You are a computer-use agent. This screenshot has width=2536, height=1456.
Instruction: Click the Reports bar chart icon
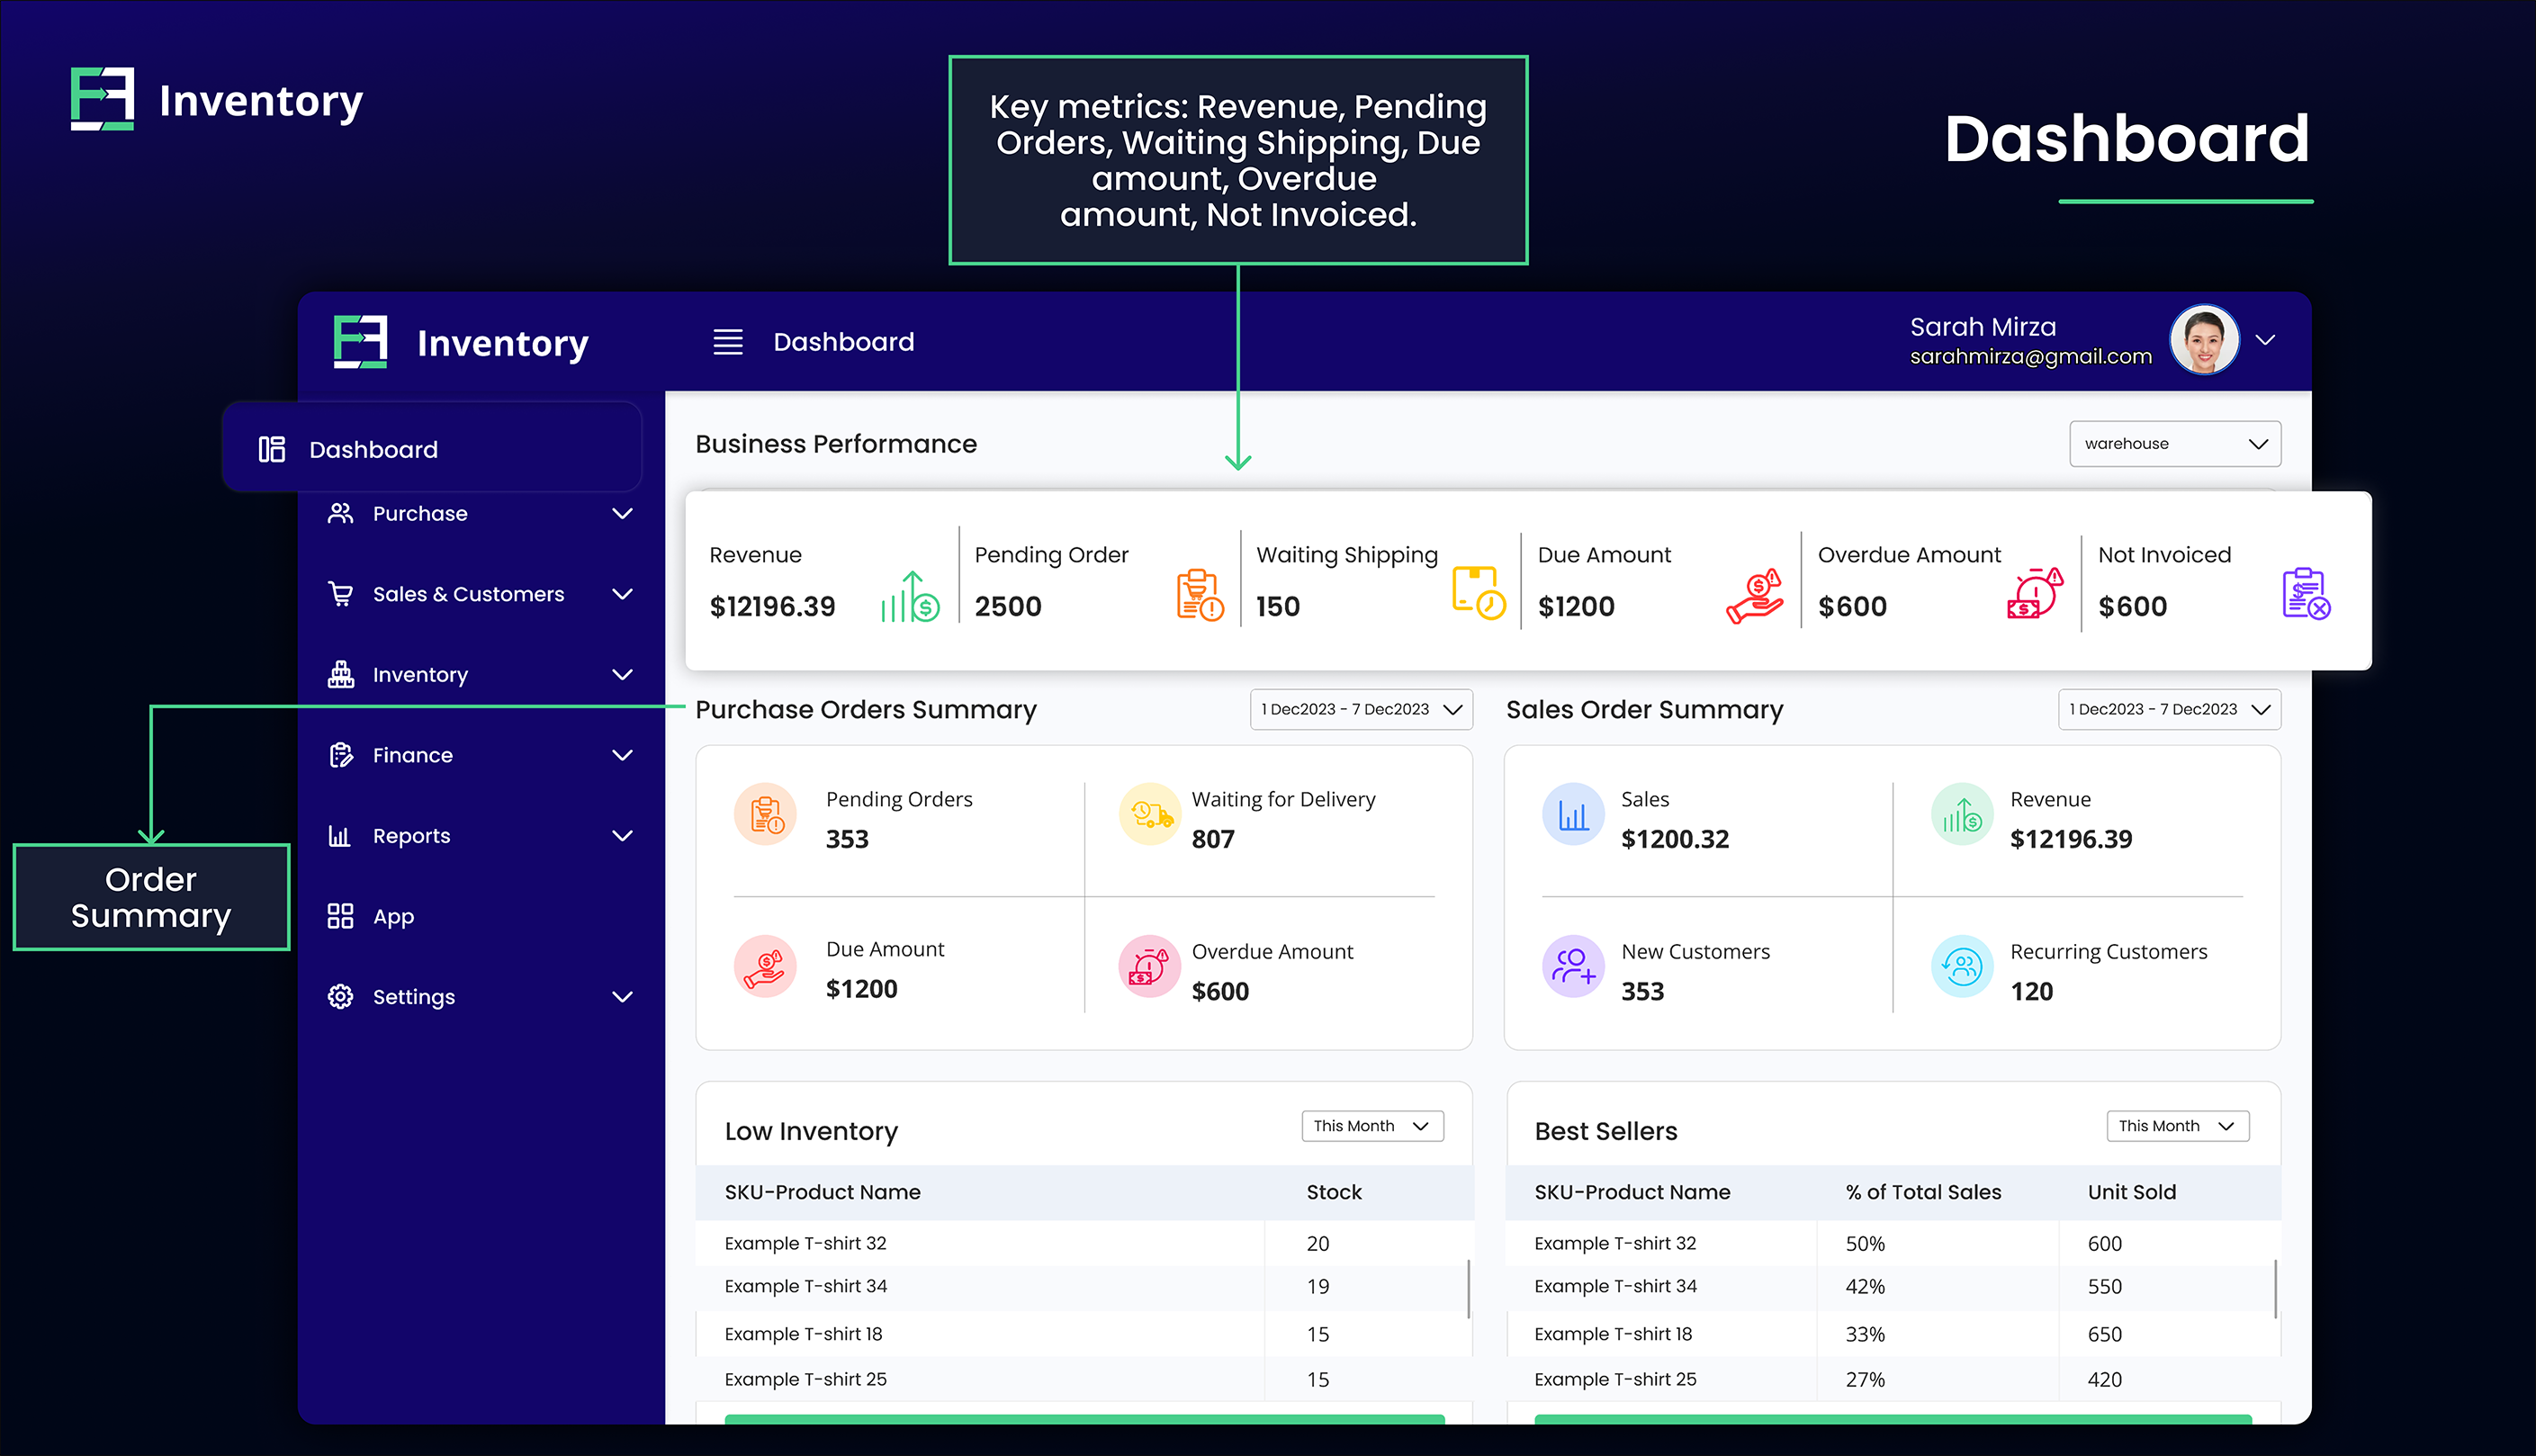click(x=340, y=835)
